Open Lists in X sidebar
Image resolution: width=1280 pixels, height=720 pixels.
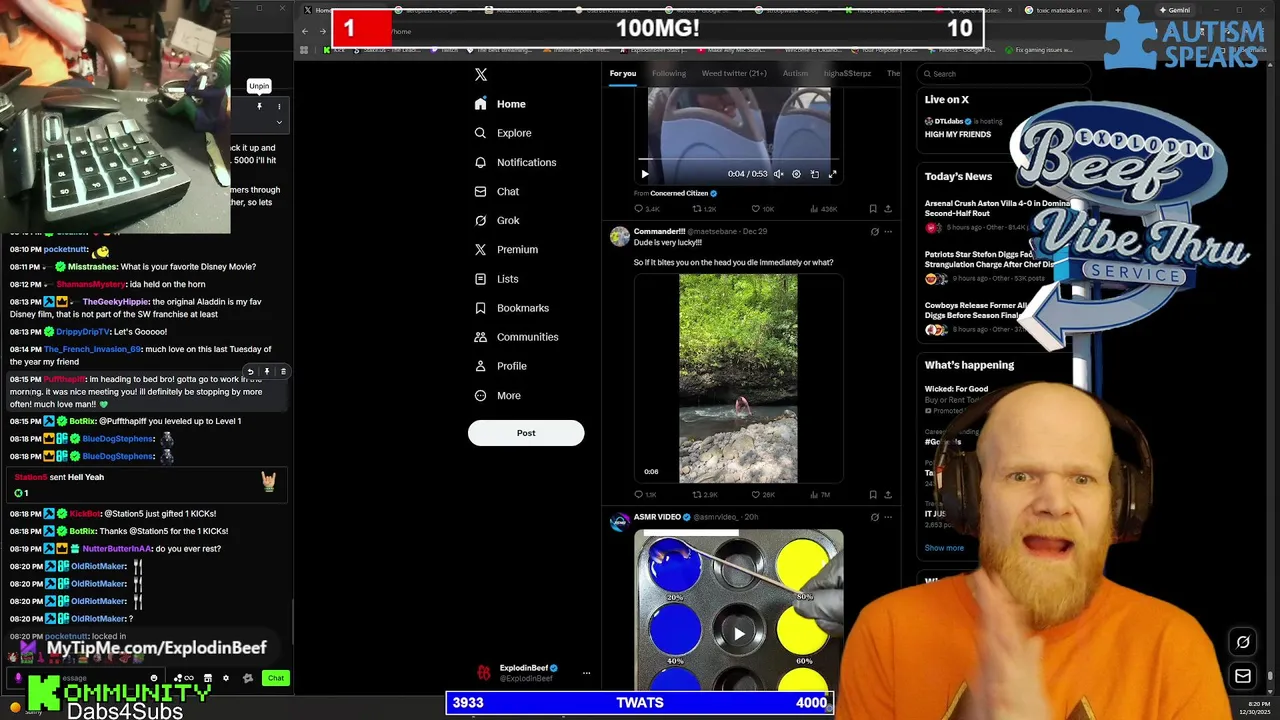496,279
